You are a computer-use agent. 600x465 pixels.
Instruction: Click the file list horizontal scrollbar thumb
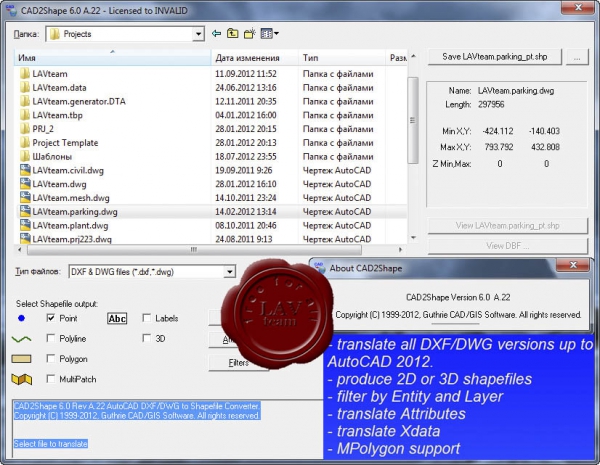pos(194,250)
